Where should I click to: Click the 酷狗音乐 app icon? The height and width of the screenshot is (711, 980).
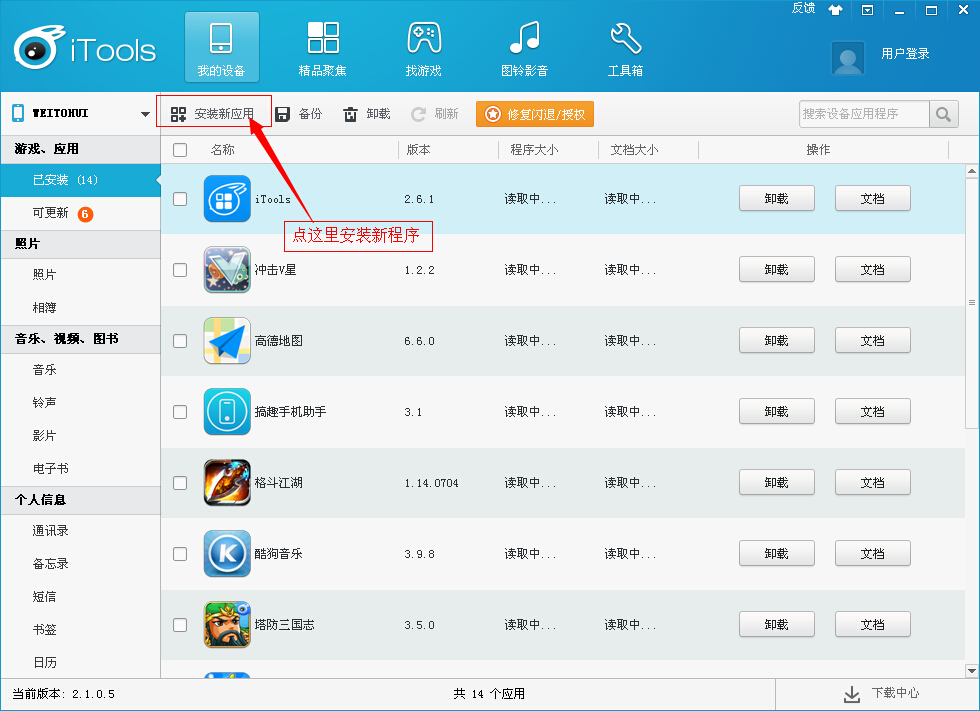click(x=227, y=554)
